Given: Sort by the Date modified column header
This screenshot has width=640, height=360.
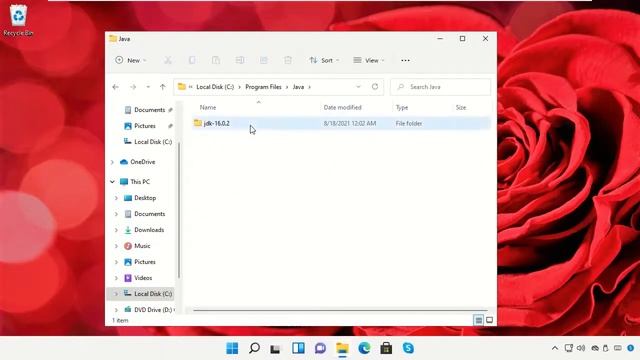Looking at the screenshot, I should click(x=342, y=107).
